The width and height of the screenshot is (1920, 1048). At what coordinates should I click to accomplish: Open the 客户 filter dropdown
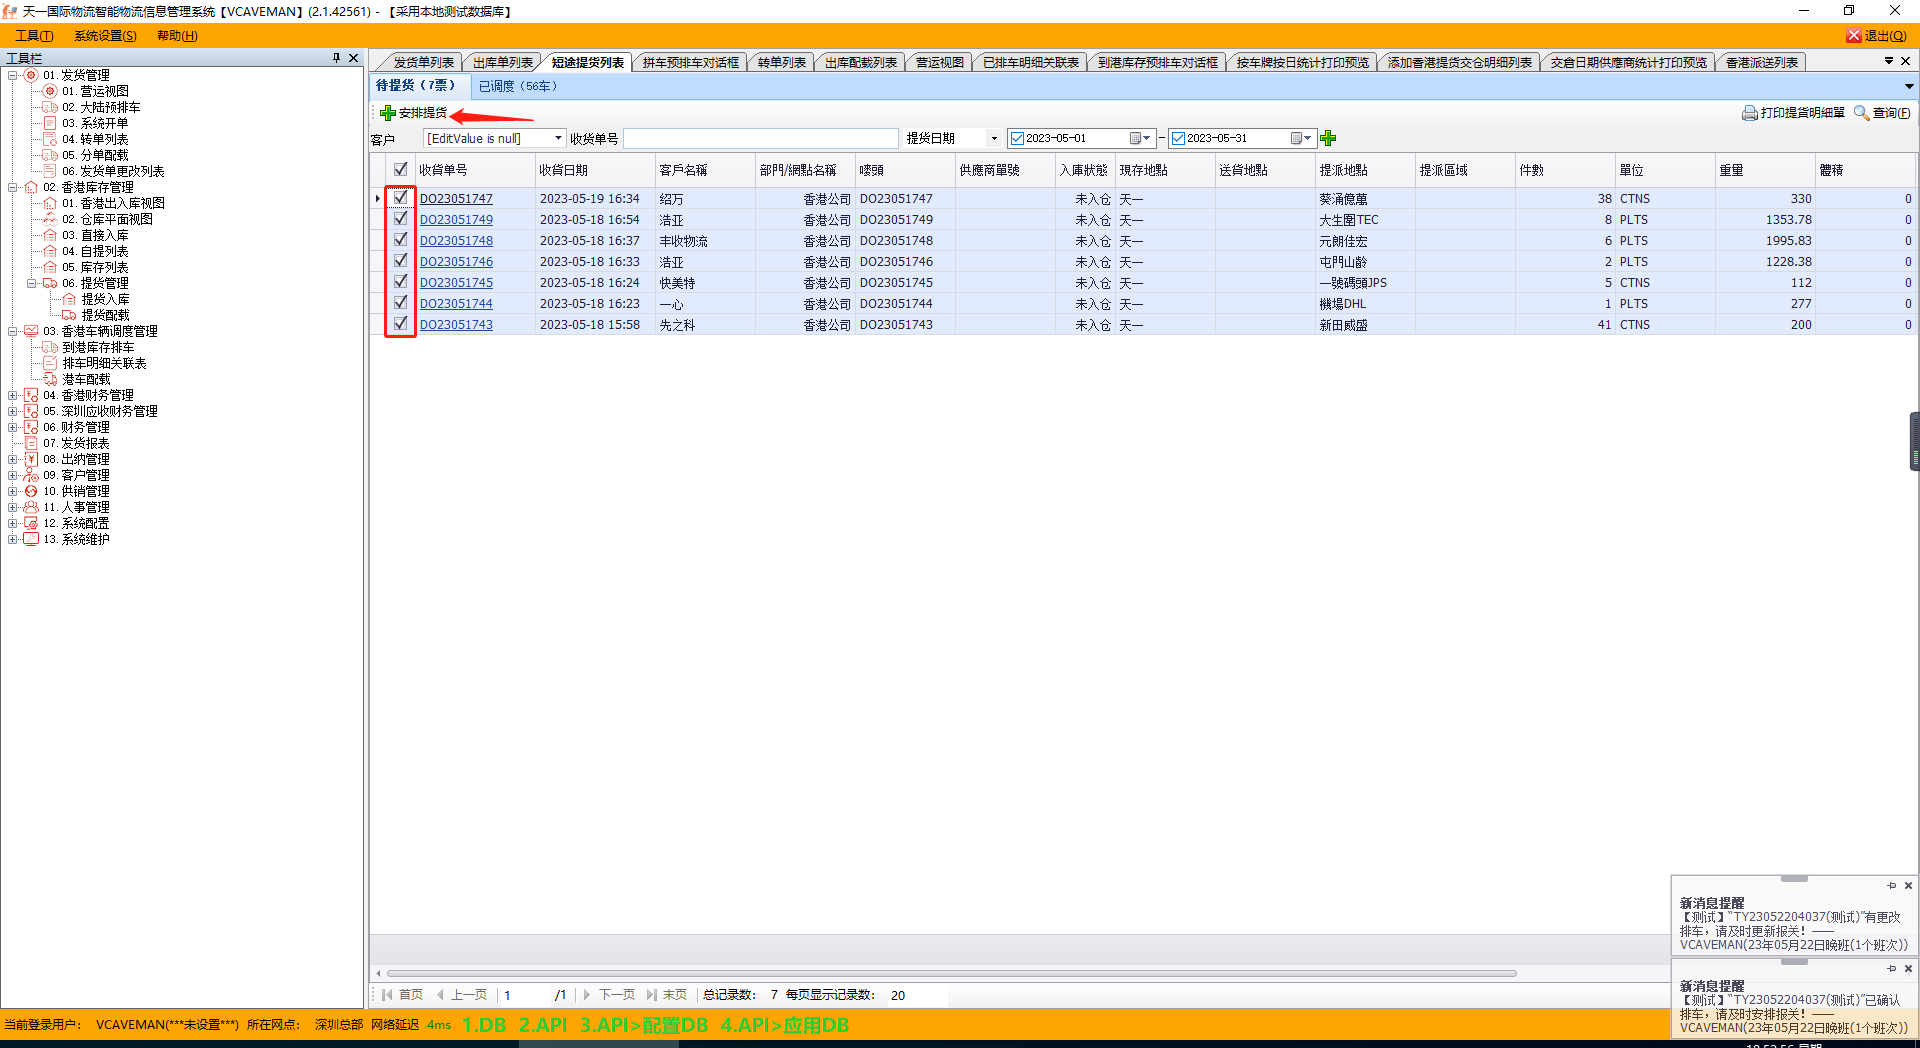pyautogui.click(x=558, y=138)
